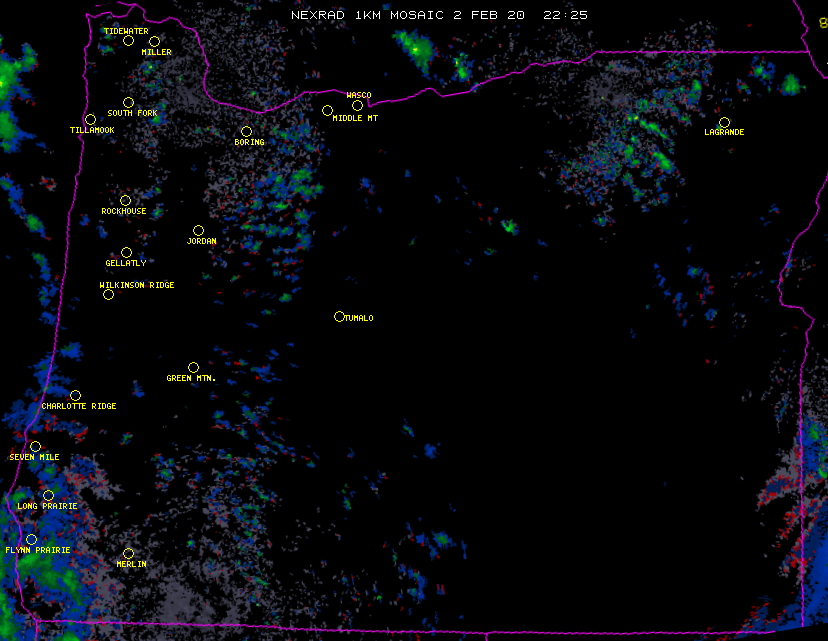The image size is (828, 641).
Task: Click the Charlotte Ridge label text
Action: click(79, 407)
